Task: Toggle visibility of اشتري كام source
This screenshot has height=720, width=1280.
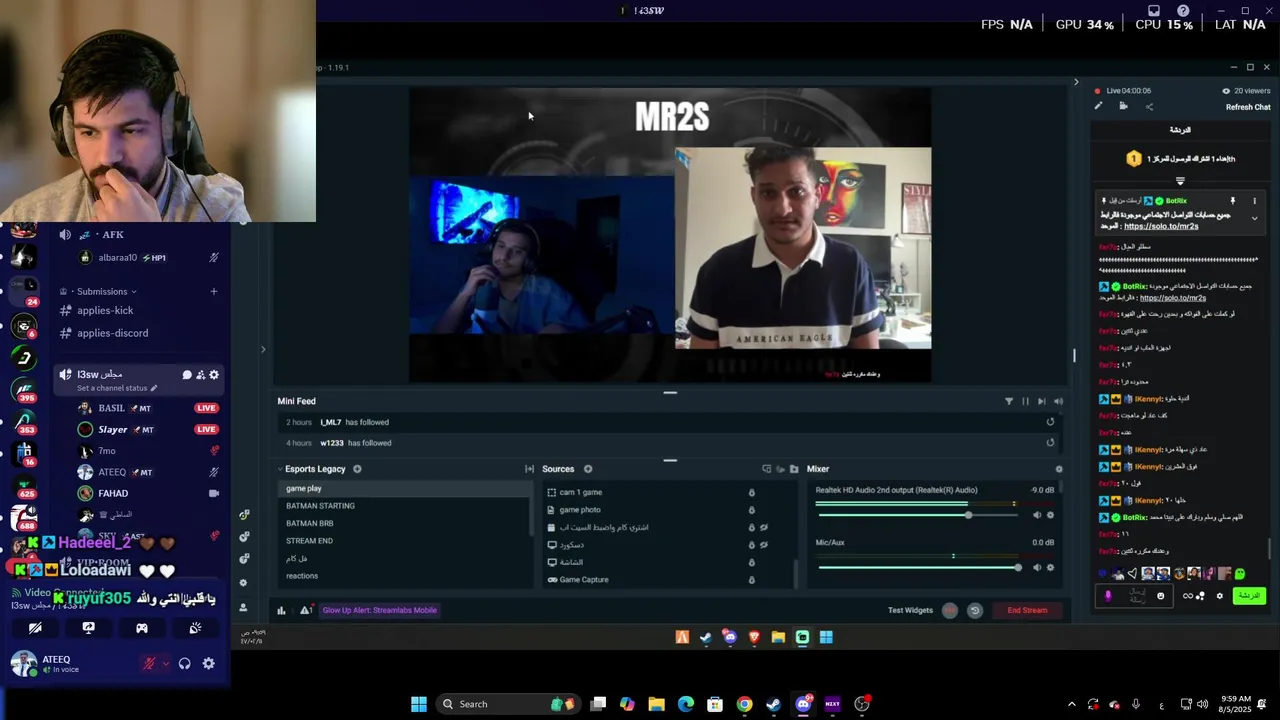Action: [x=764, y=527]
